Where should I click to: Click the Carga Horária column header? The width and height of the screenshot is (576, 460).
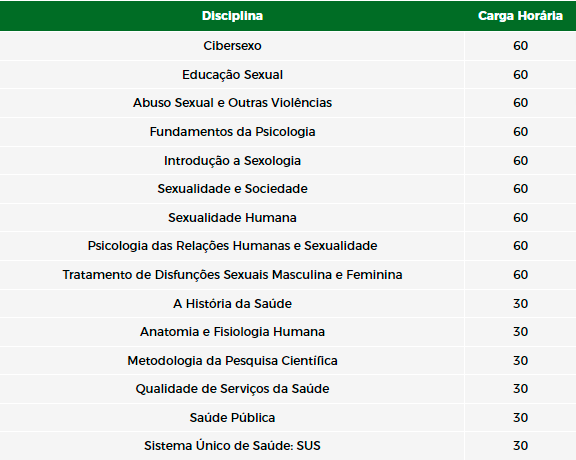[520, 16]
